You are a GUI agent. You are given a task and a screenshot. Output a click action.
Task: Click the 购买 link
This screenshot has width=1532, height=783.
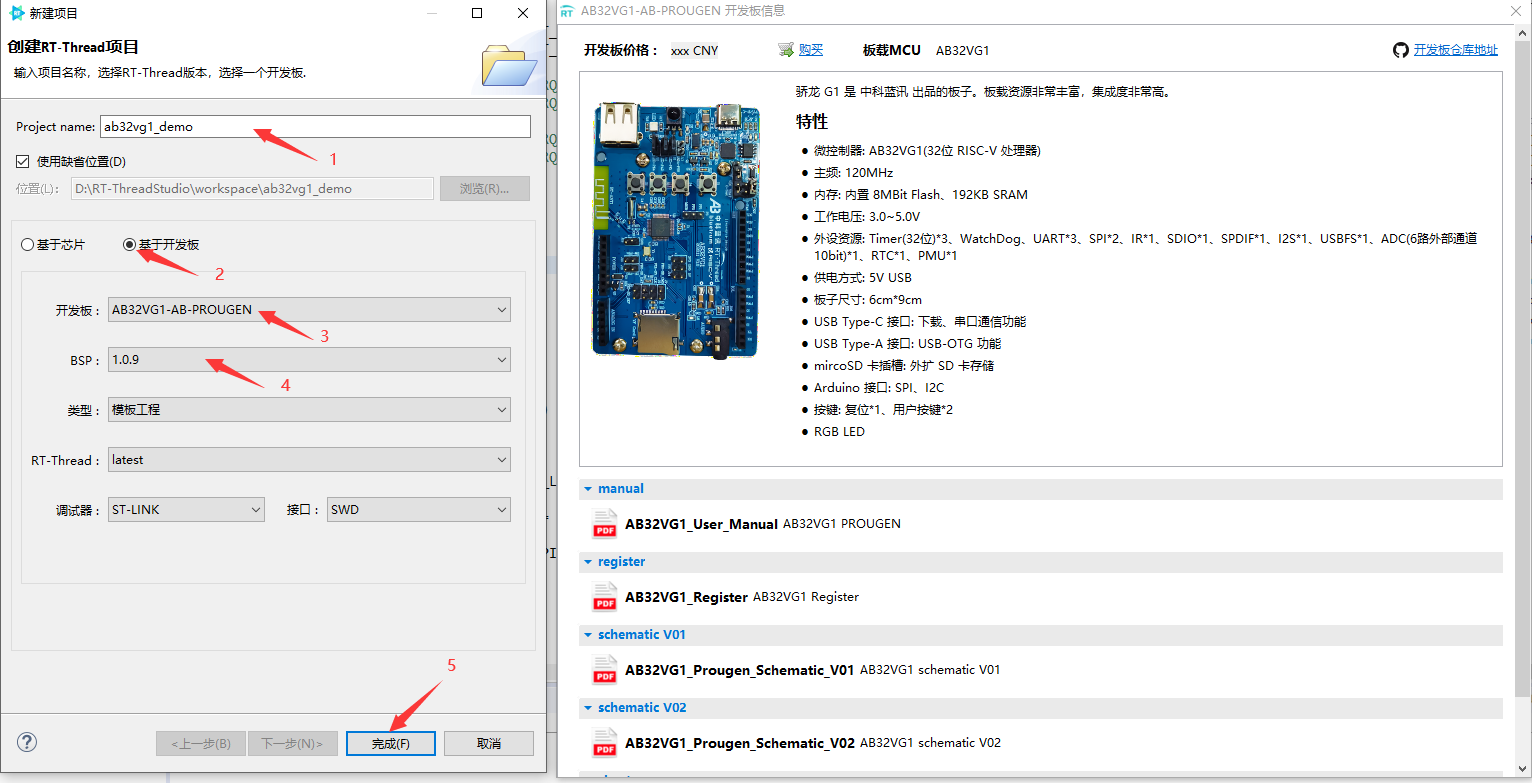click(811, 50)
